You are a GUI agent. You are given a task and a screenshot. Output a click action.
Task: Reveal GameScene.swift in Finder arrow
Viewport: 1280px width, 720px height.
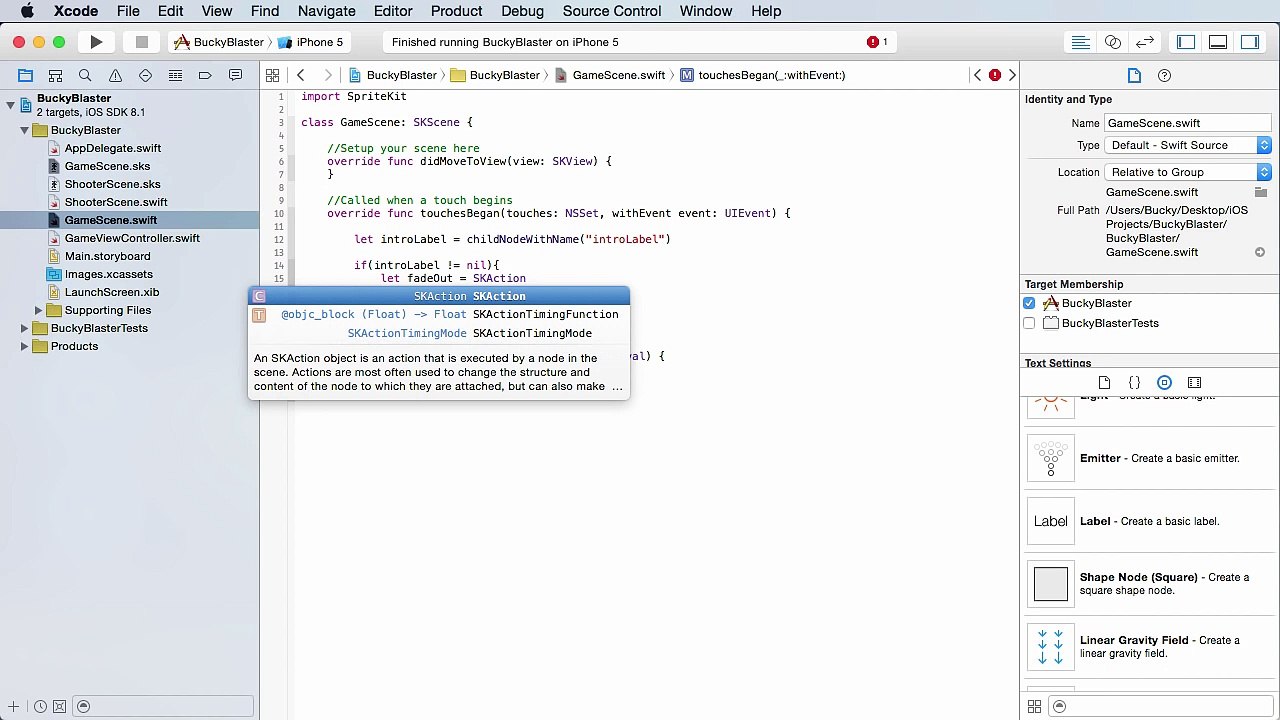pos(1260,252)
